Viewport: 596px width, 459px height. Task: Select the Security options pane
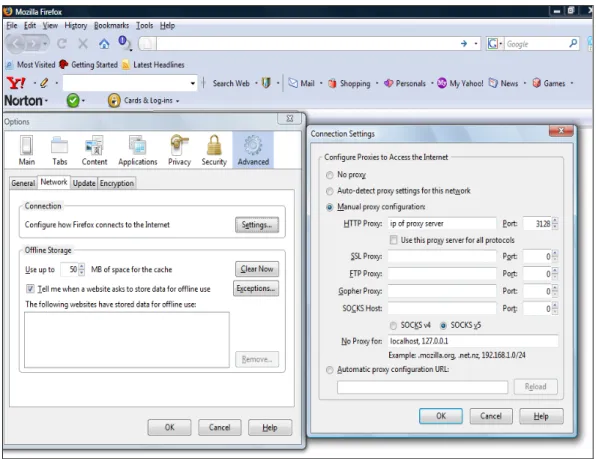tap(214, 150)
